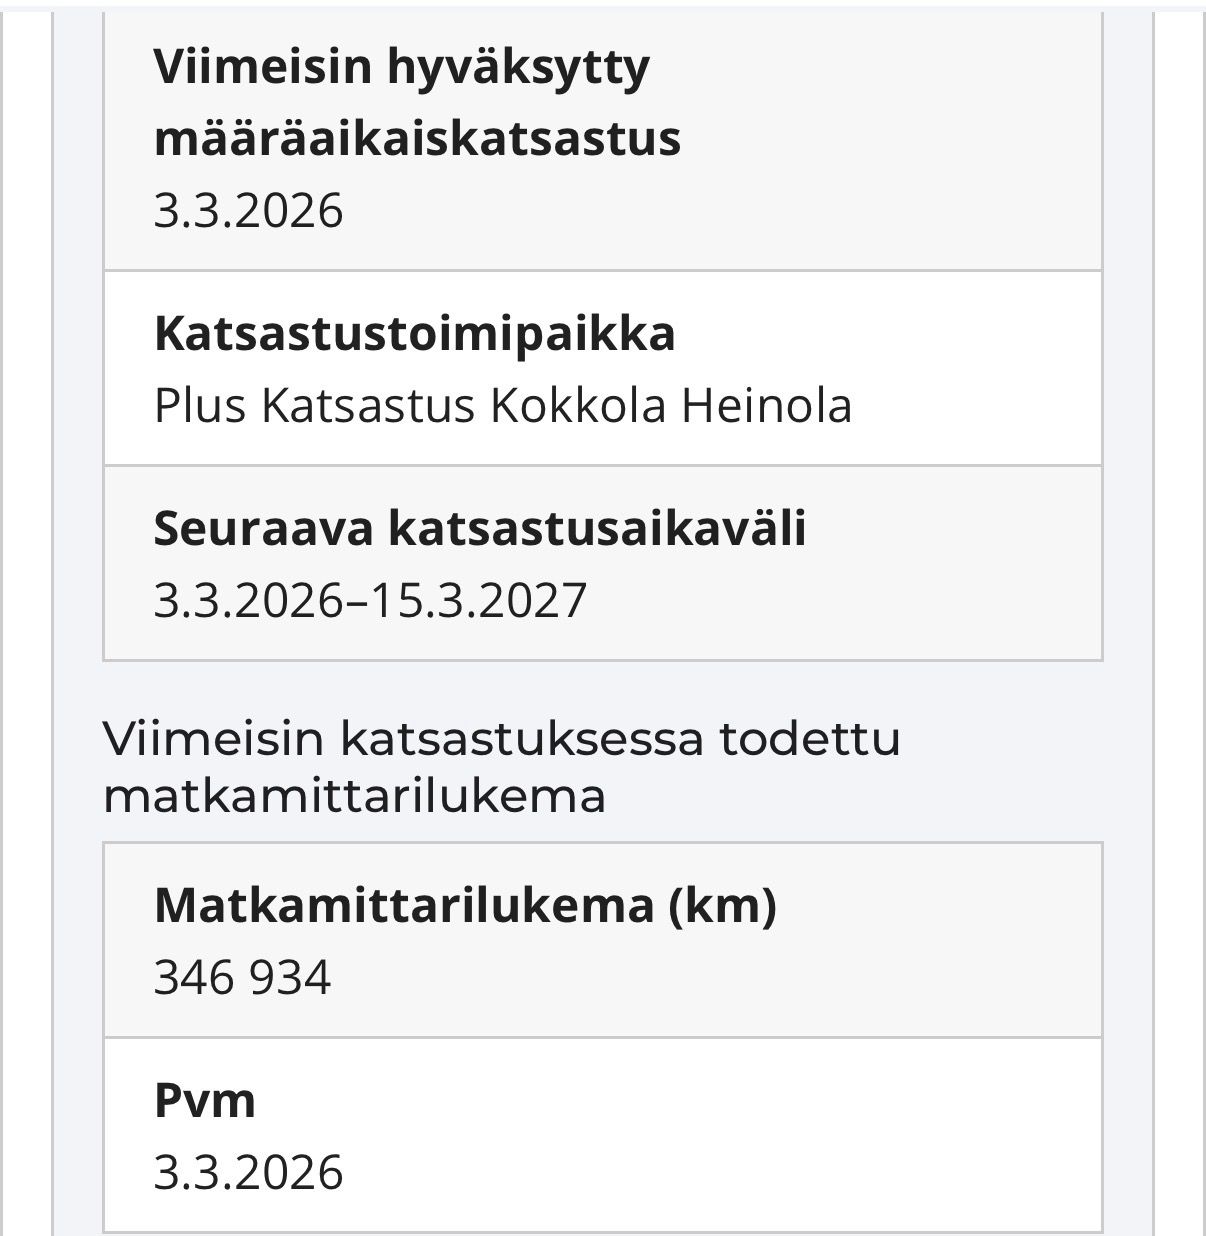The height and width of the screenshot is (1236, 1206).
Task: Click the word 'todettu' in section heading
Action: (810, 739)
